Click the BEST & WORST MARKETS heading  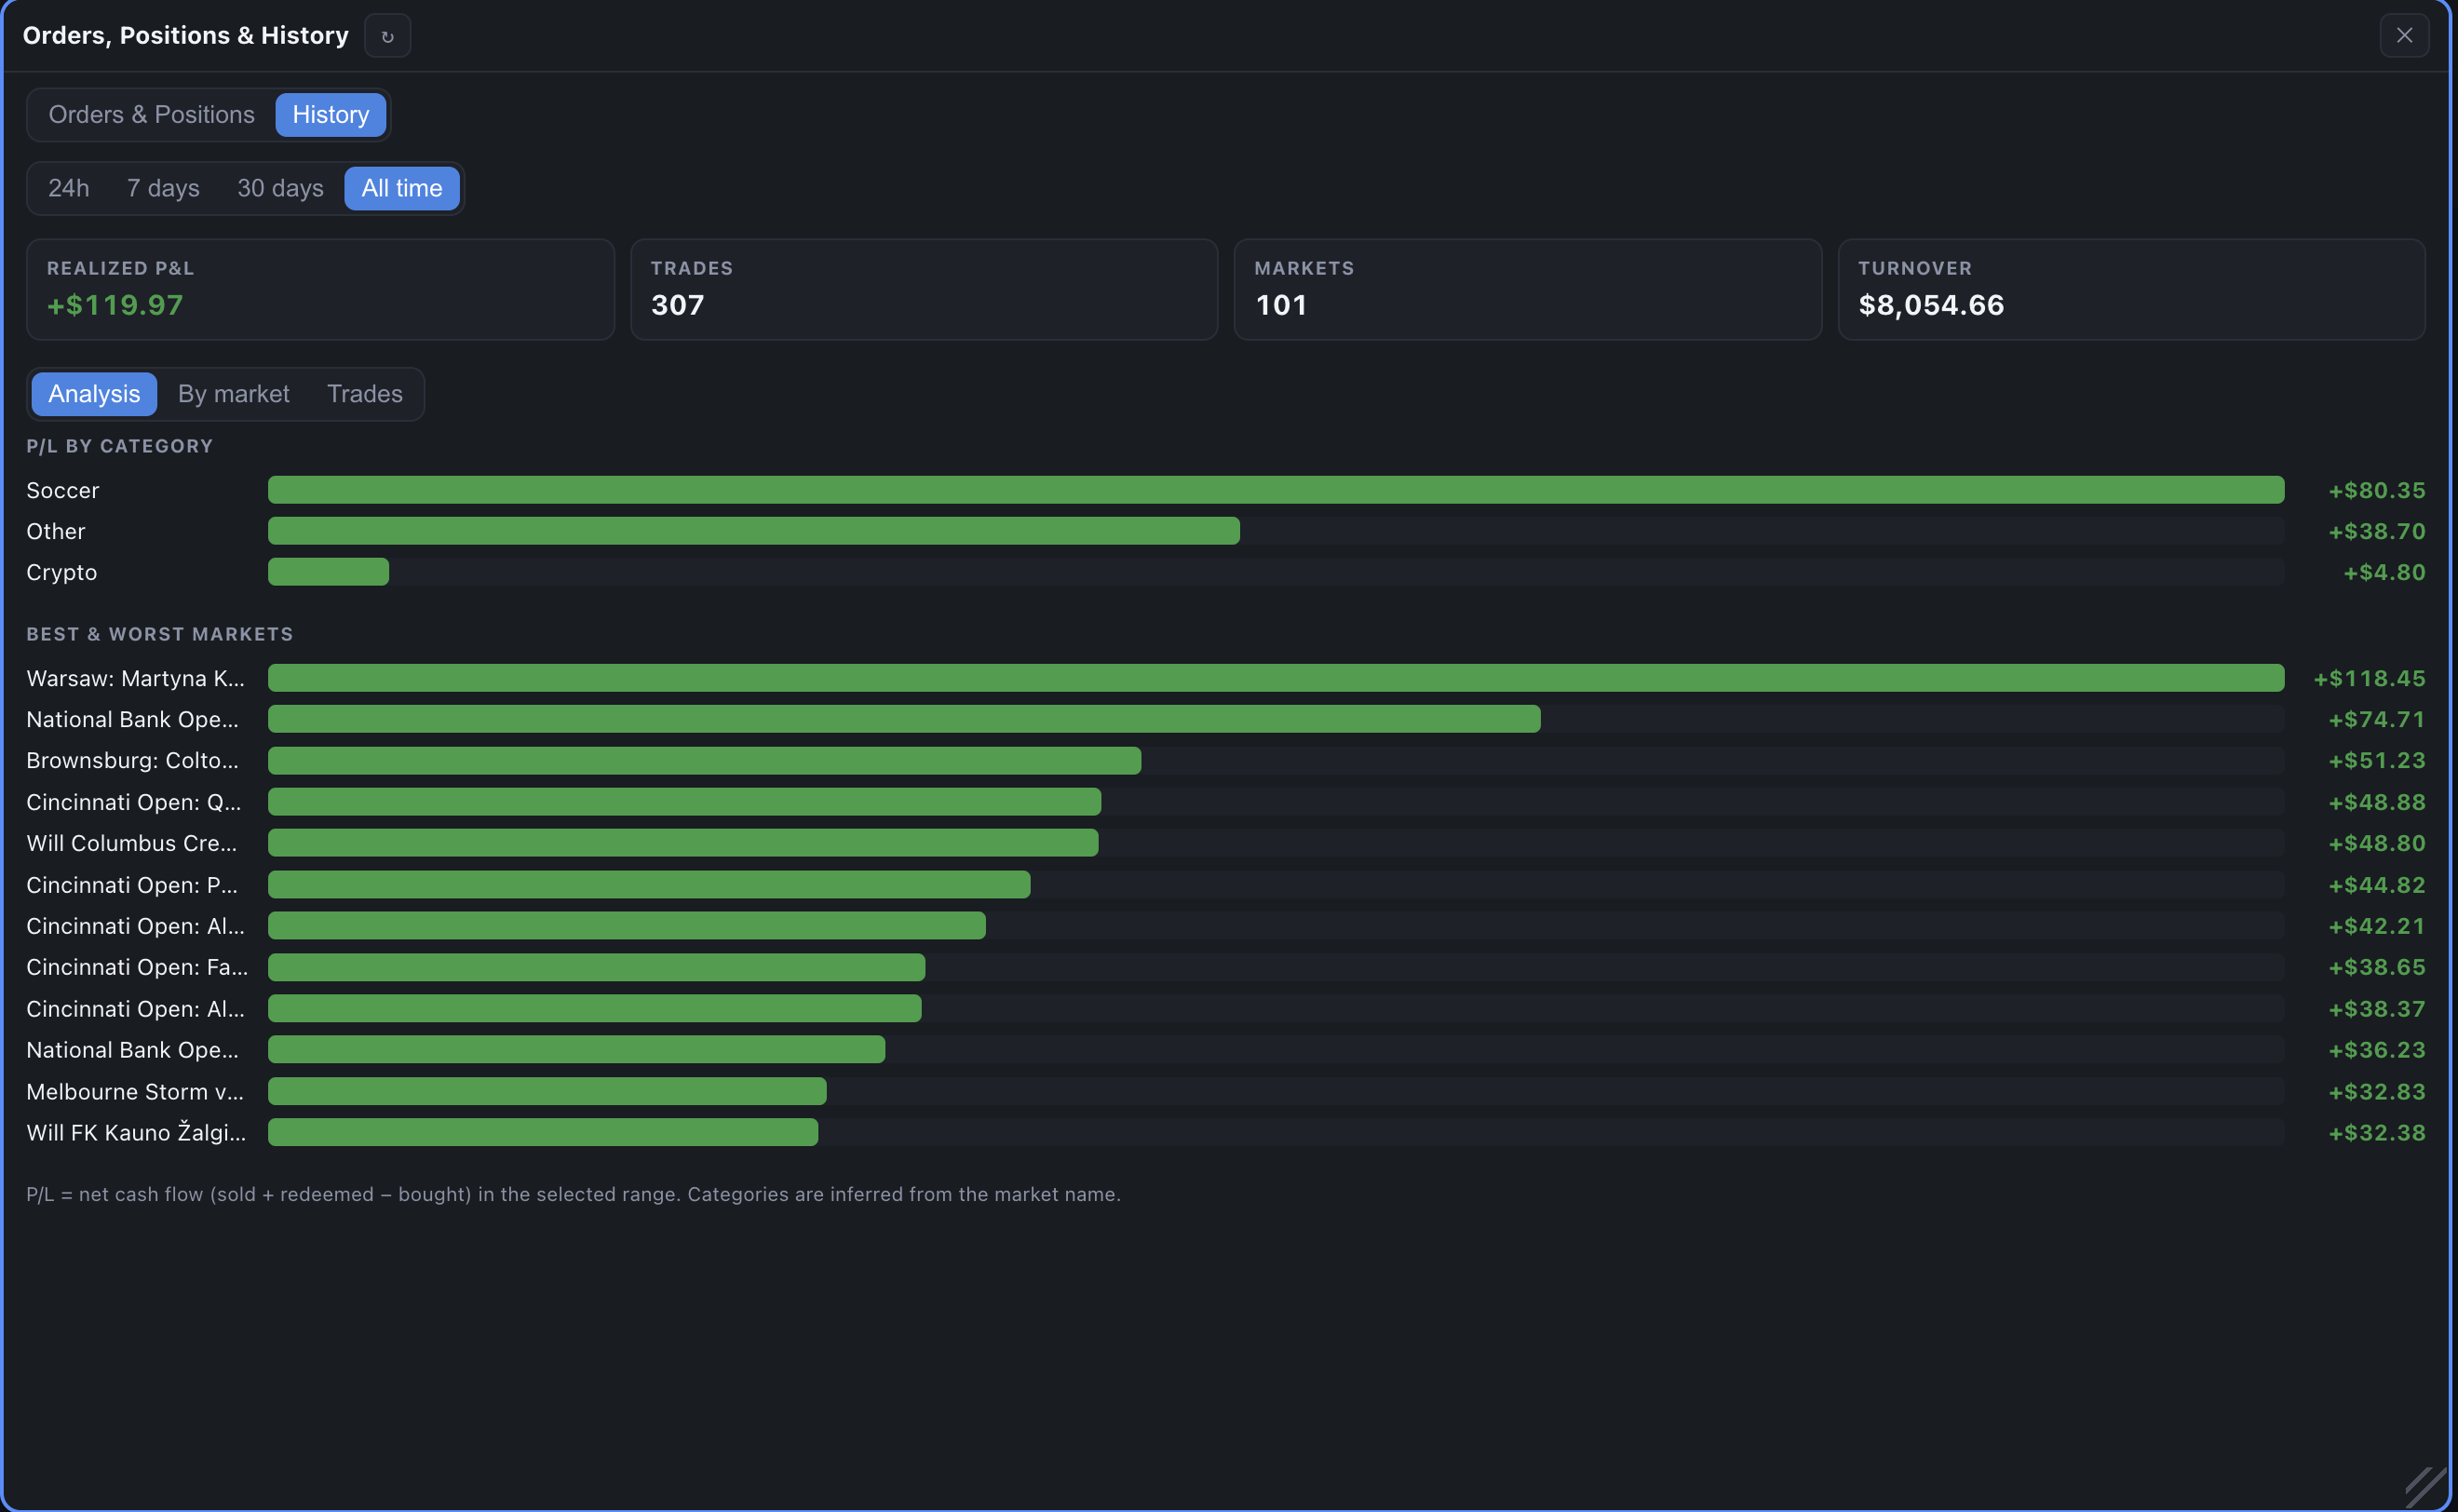point(160,634)
